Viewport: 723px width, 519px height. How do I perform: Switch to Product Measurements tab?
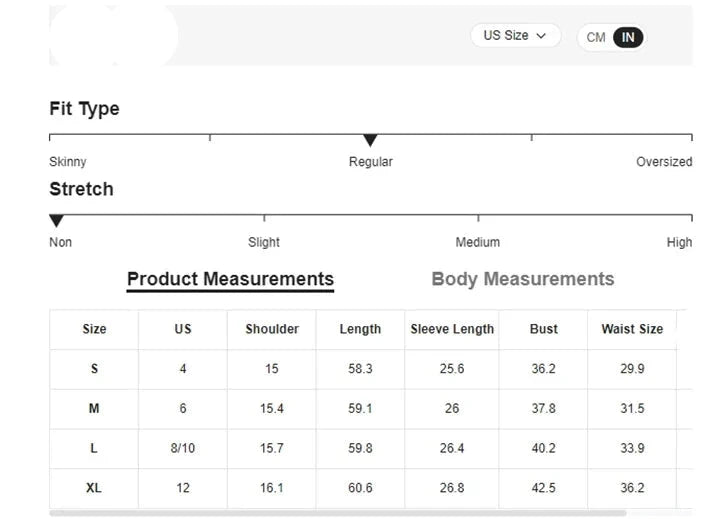pos(230,279)
